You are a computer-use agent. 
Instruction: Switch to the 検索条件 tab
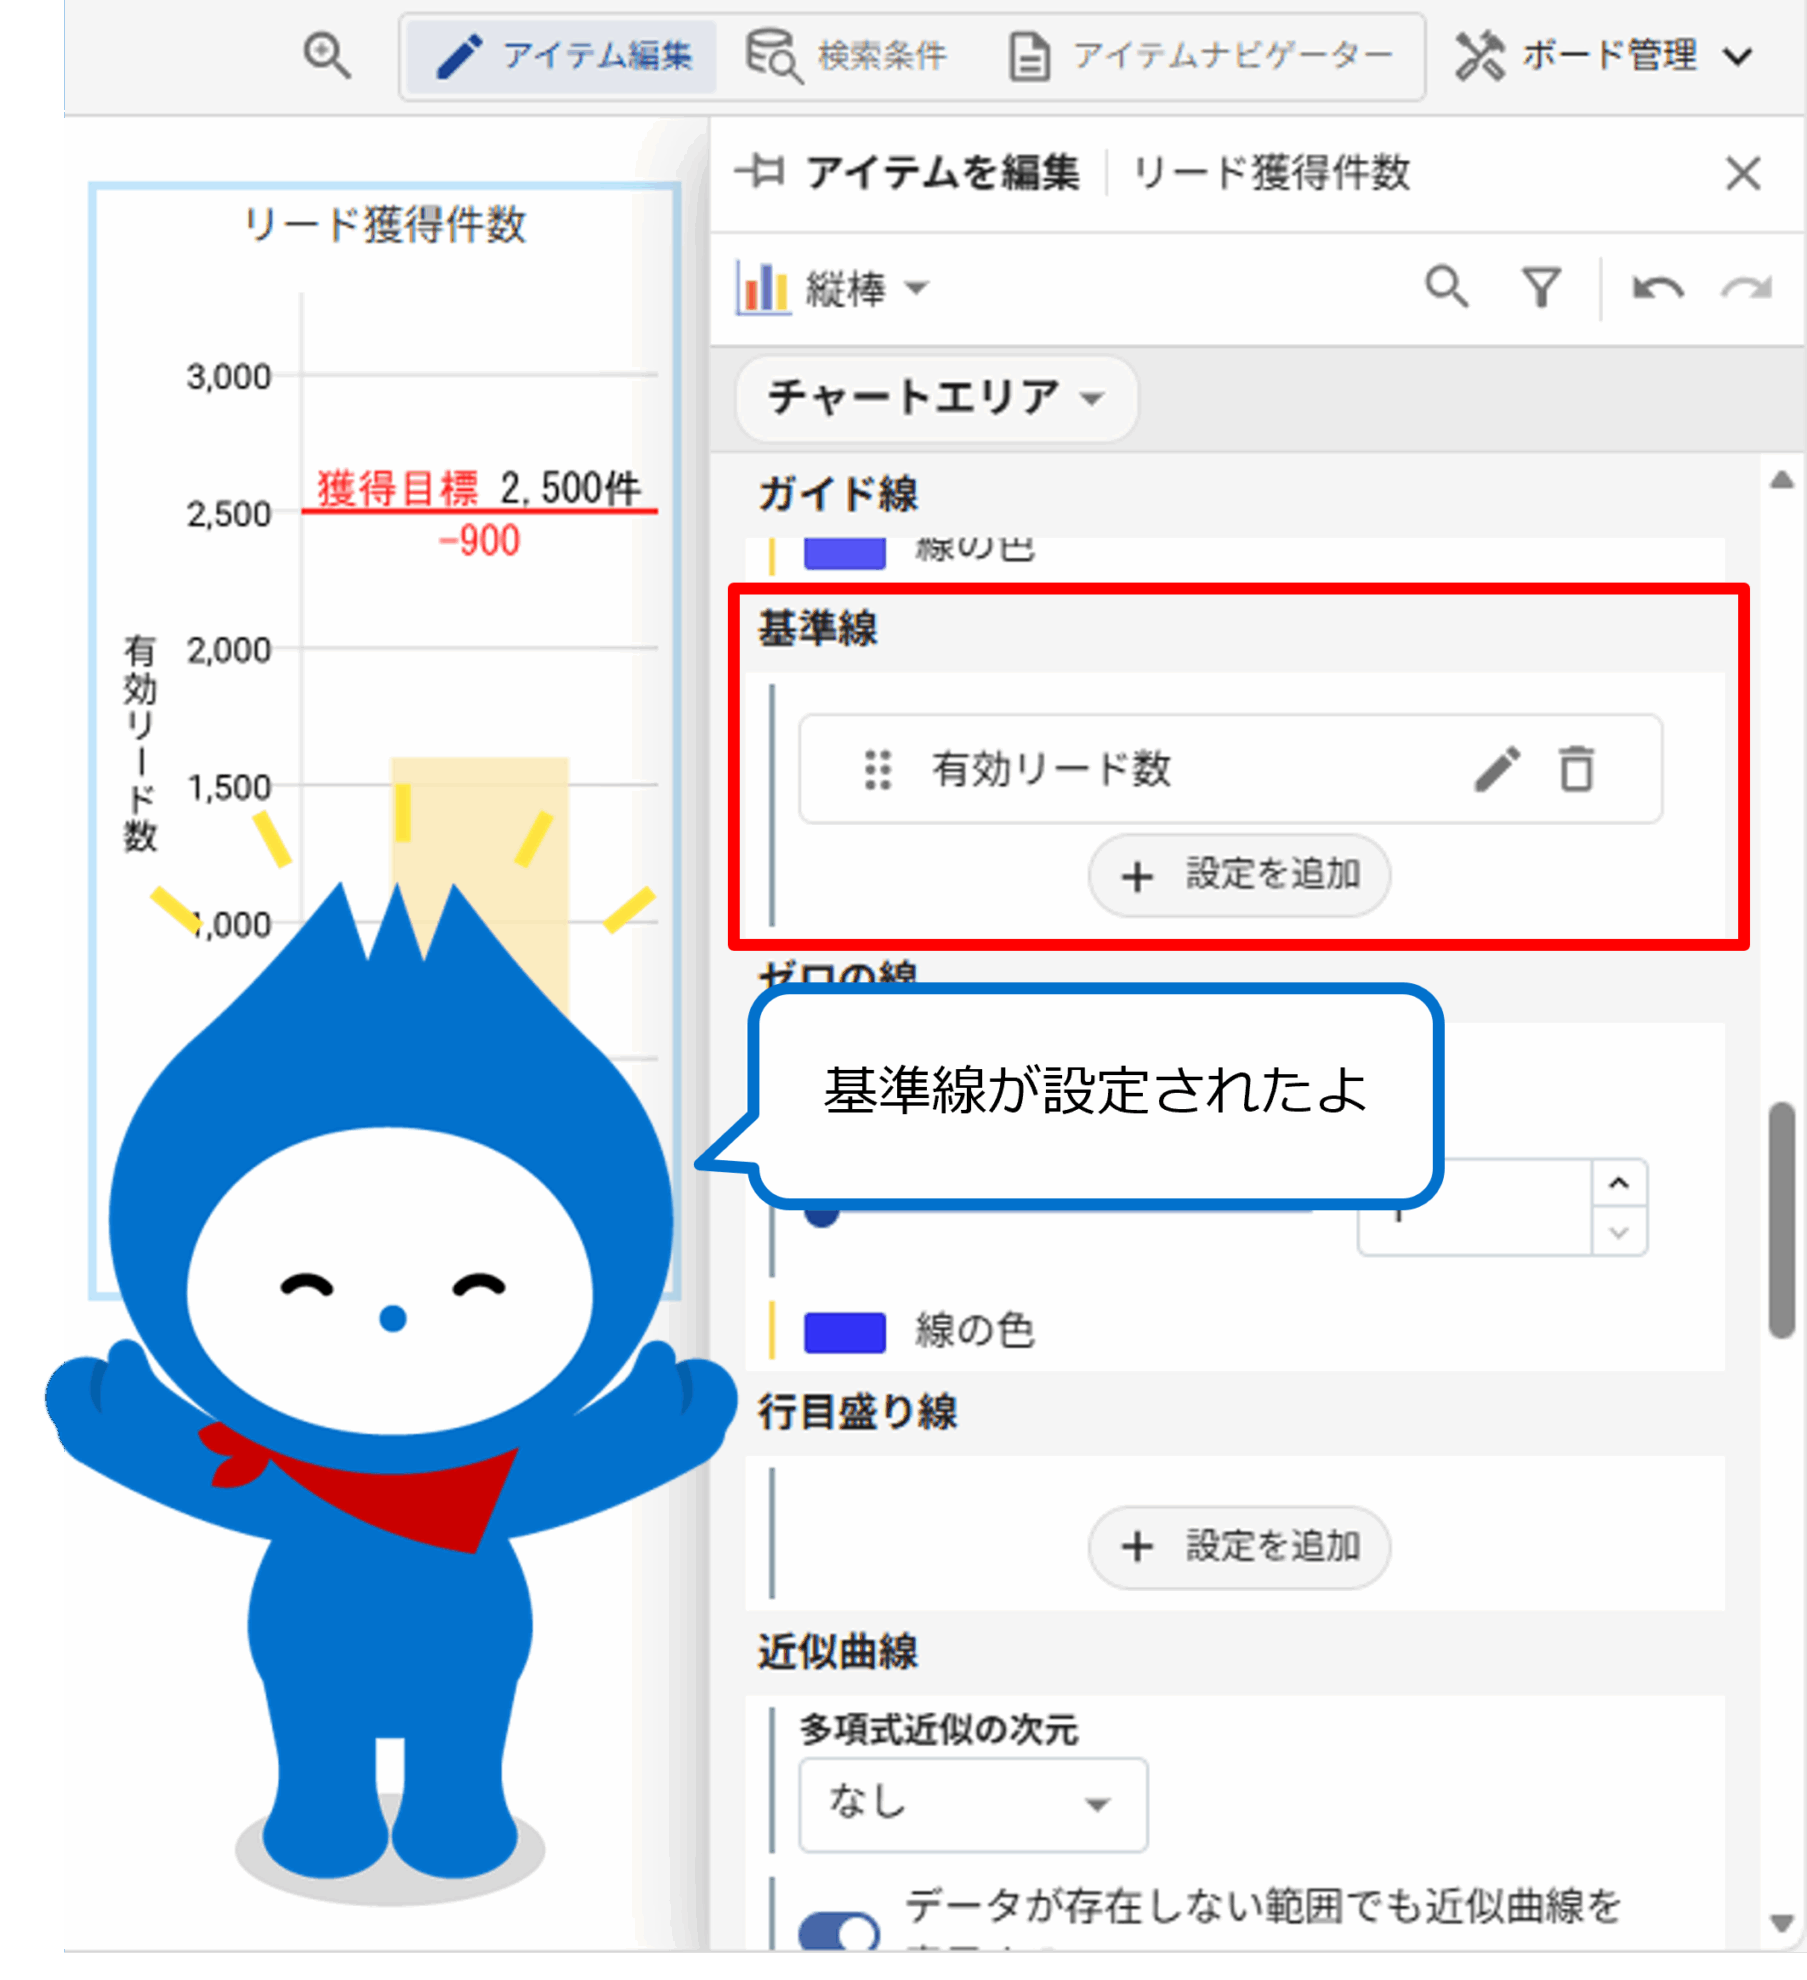point(848,55)
